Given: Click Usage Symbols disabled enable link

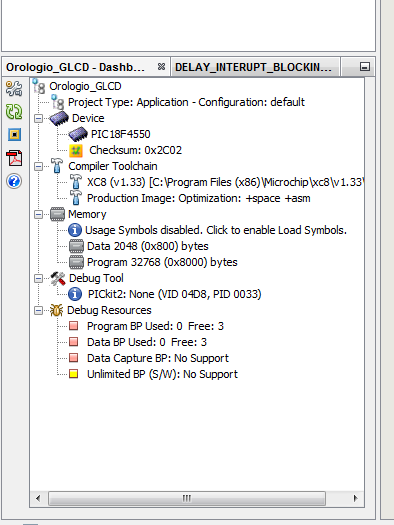Looking at the screenshot, I should (216, 230).
